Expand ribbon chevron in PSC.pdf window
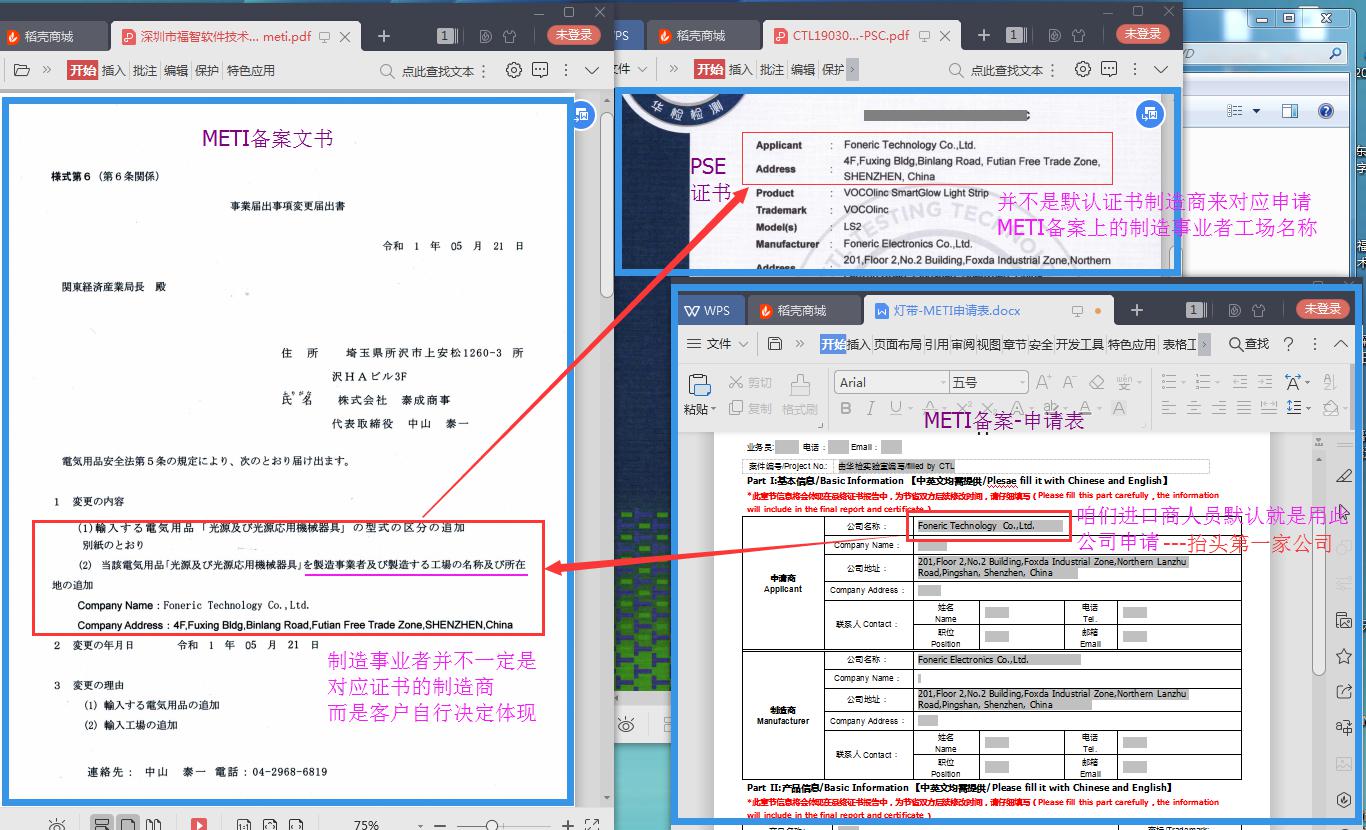Viewport: 1366px width, 830px height. [1161, 70]
